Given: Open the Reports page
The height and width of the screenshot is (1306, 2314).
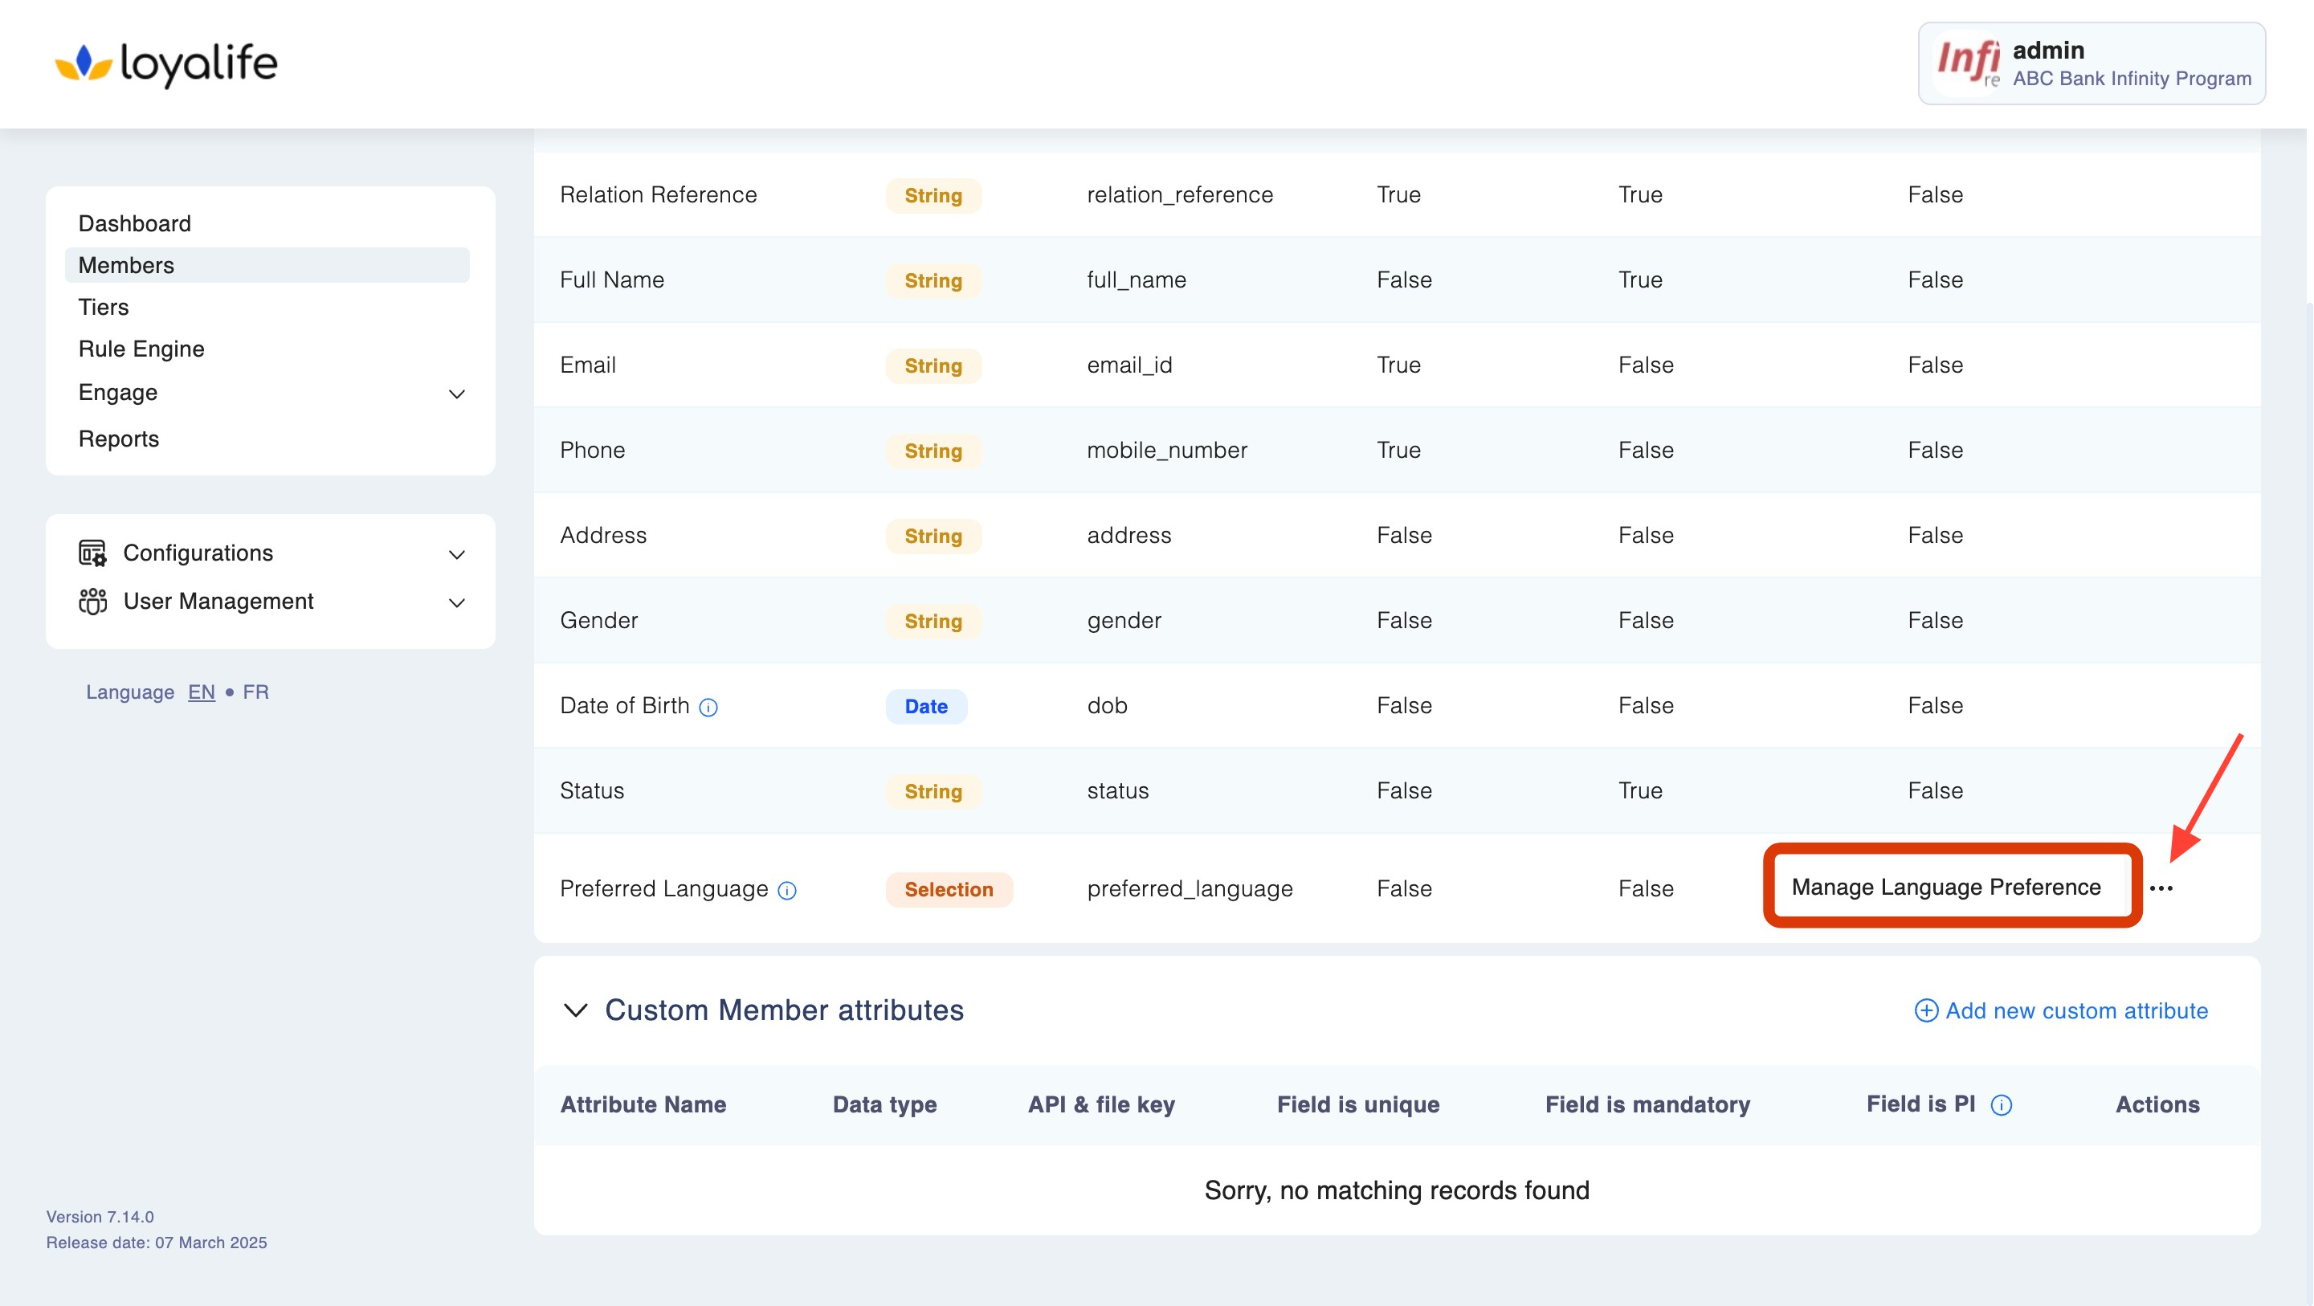Looking at the screenshot, I should pyautogui.click(x=118, y=439).
